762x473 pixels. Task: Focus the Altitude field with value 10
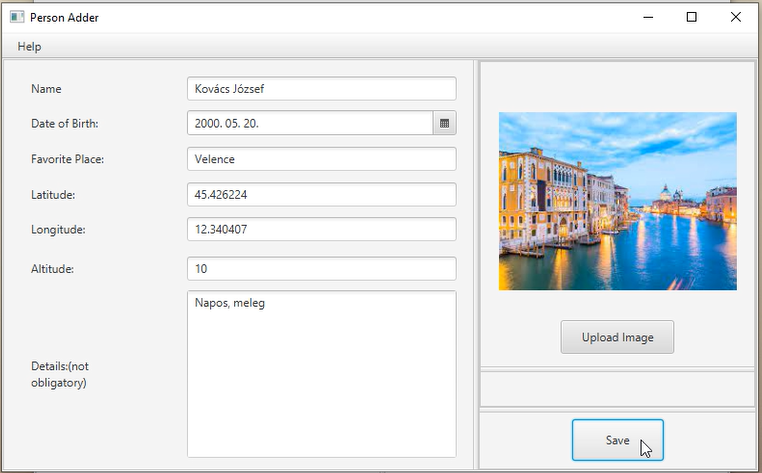point(322,269)
